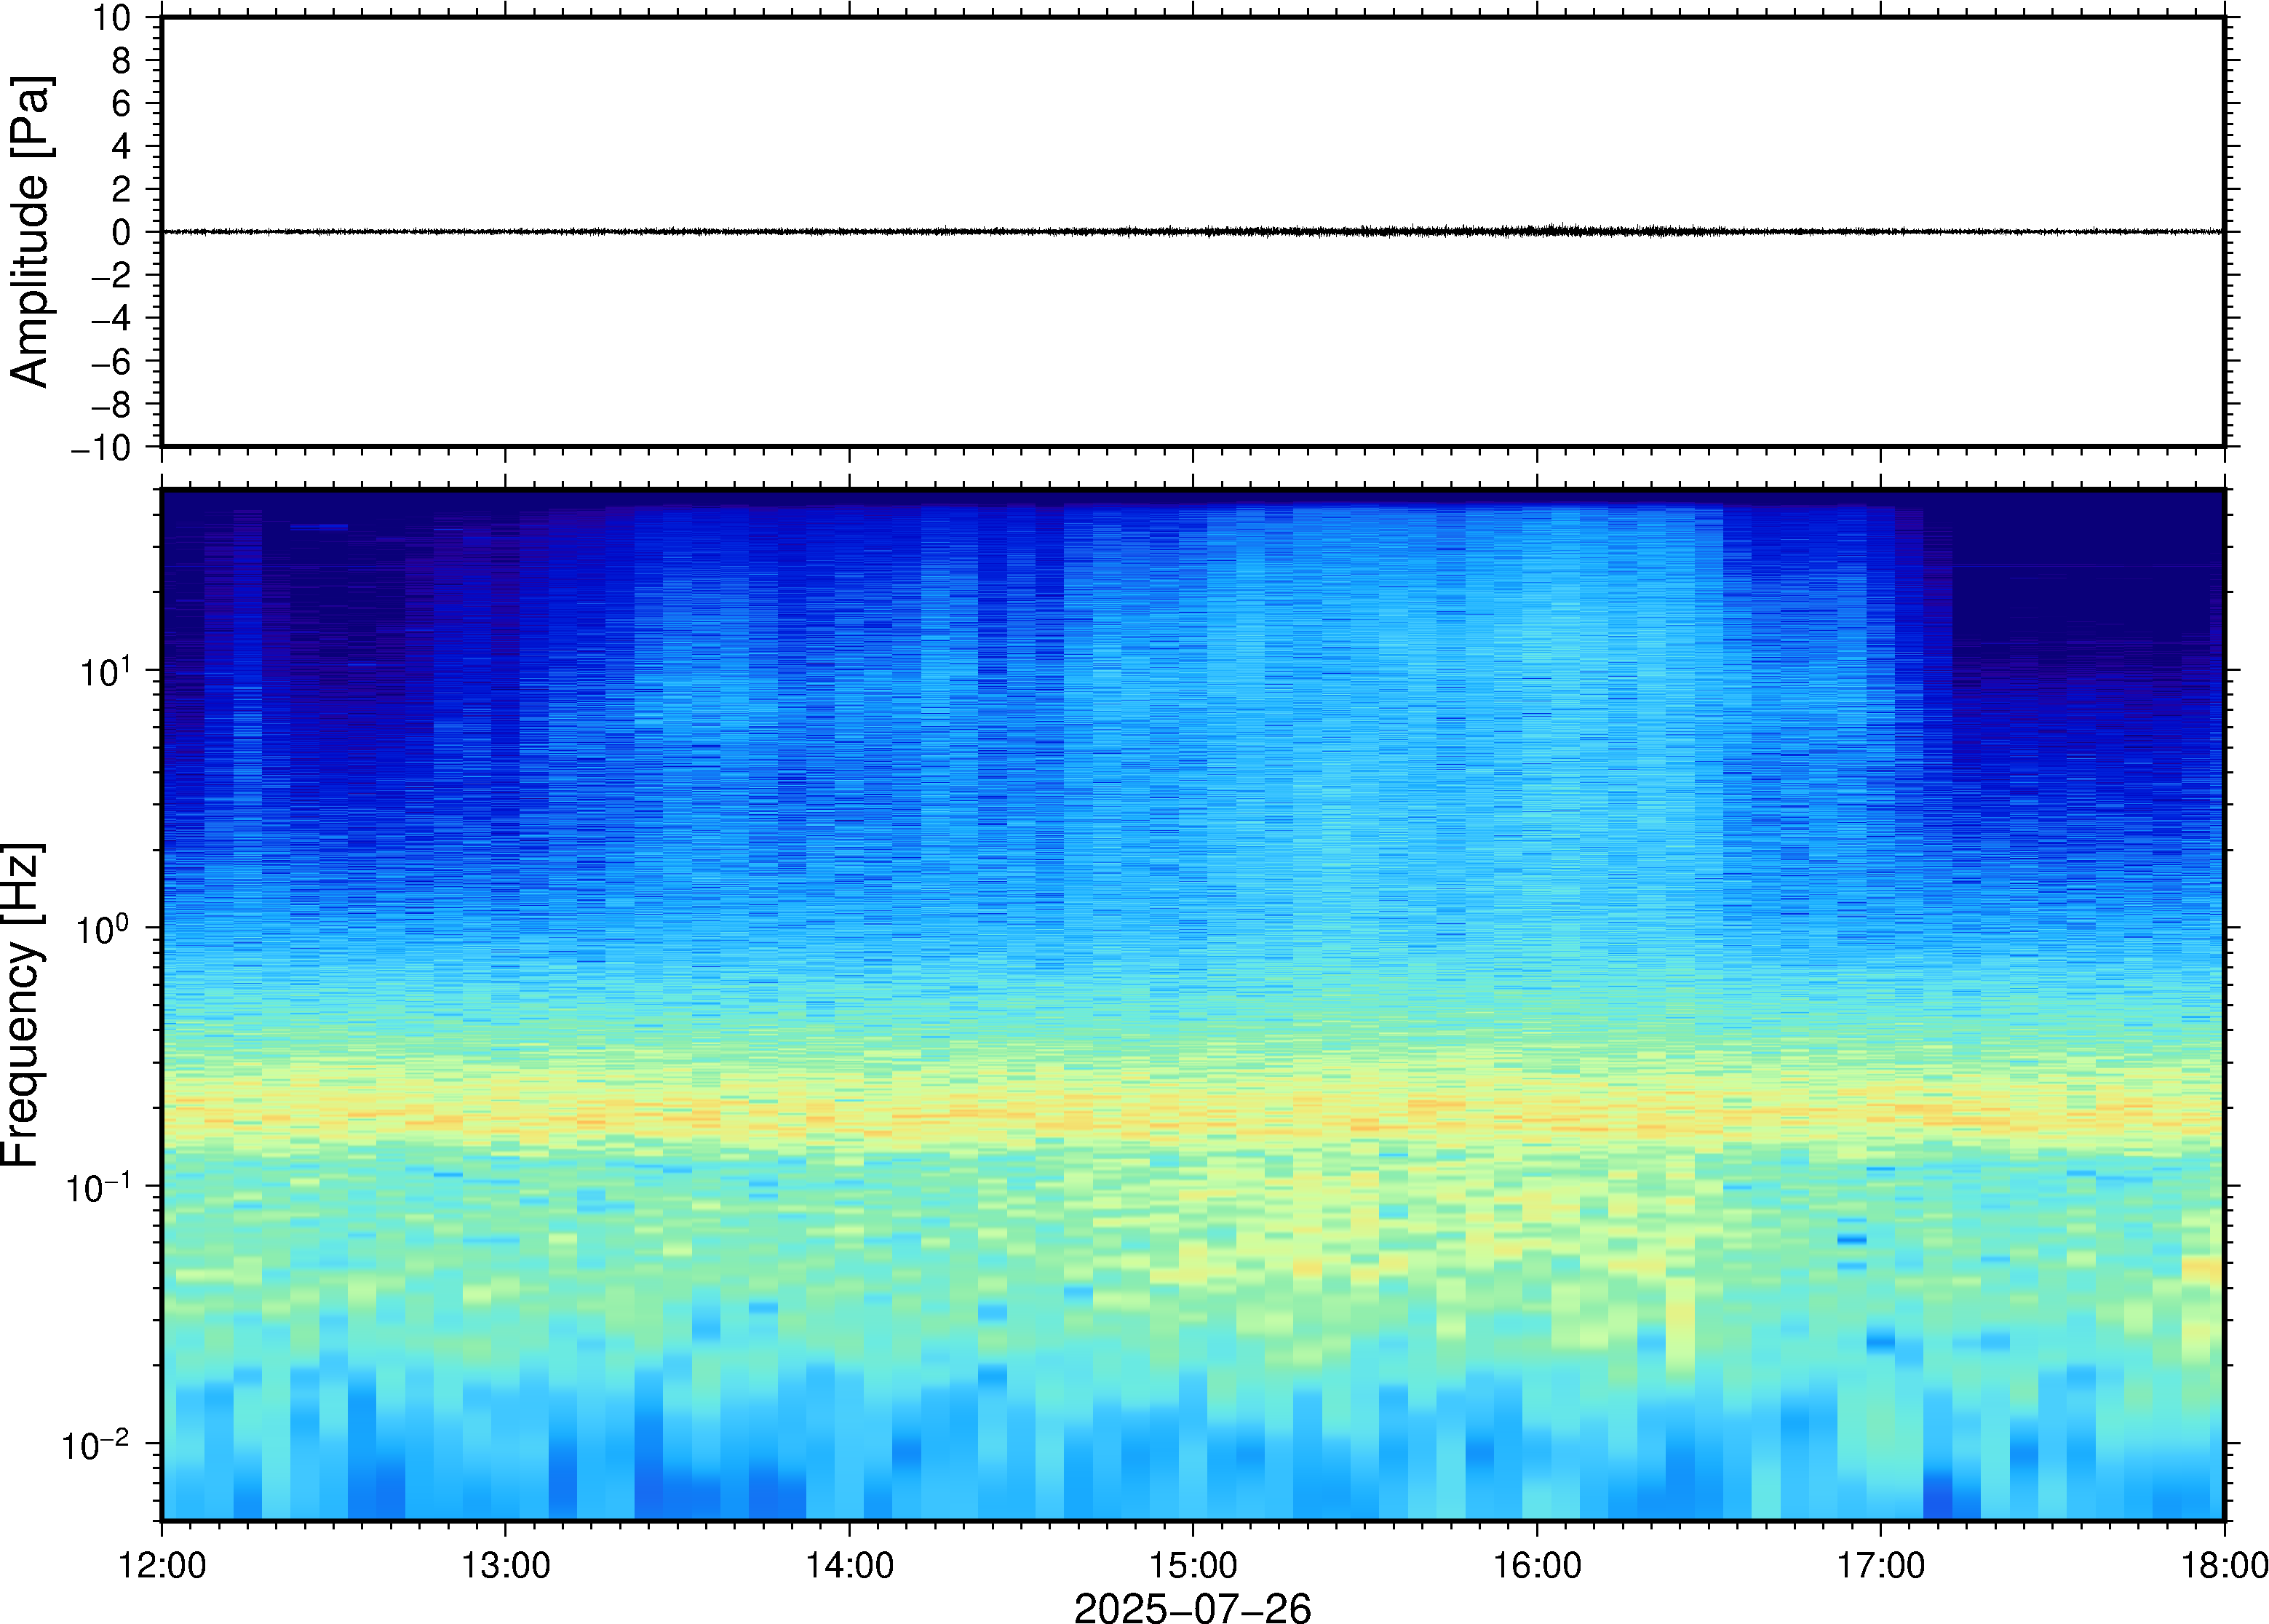The height and width of the screenshot is (1624, 2269).
Task: Click the 18:00 time axis label
Action: click(x=2224, y=1565)
